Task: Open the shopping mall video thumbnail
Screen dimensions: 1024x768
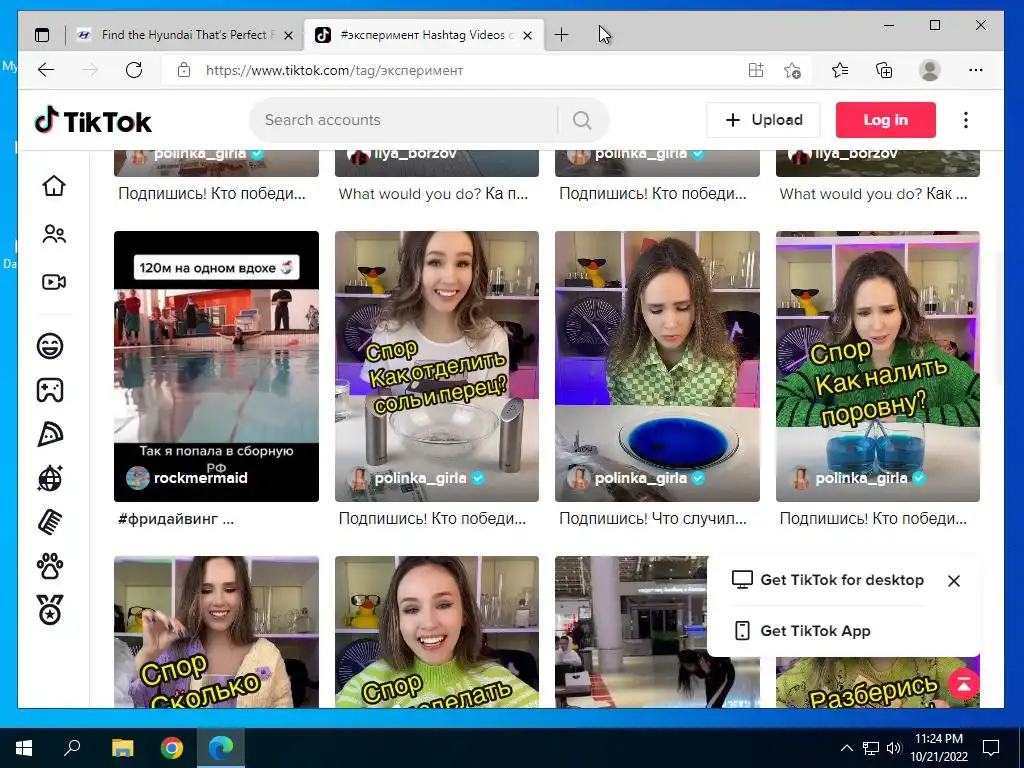Action: click(x=631, y=632)
